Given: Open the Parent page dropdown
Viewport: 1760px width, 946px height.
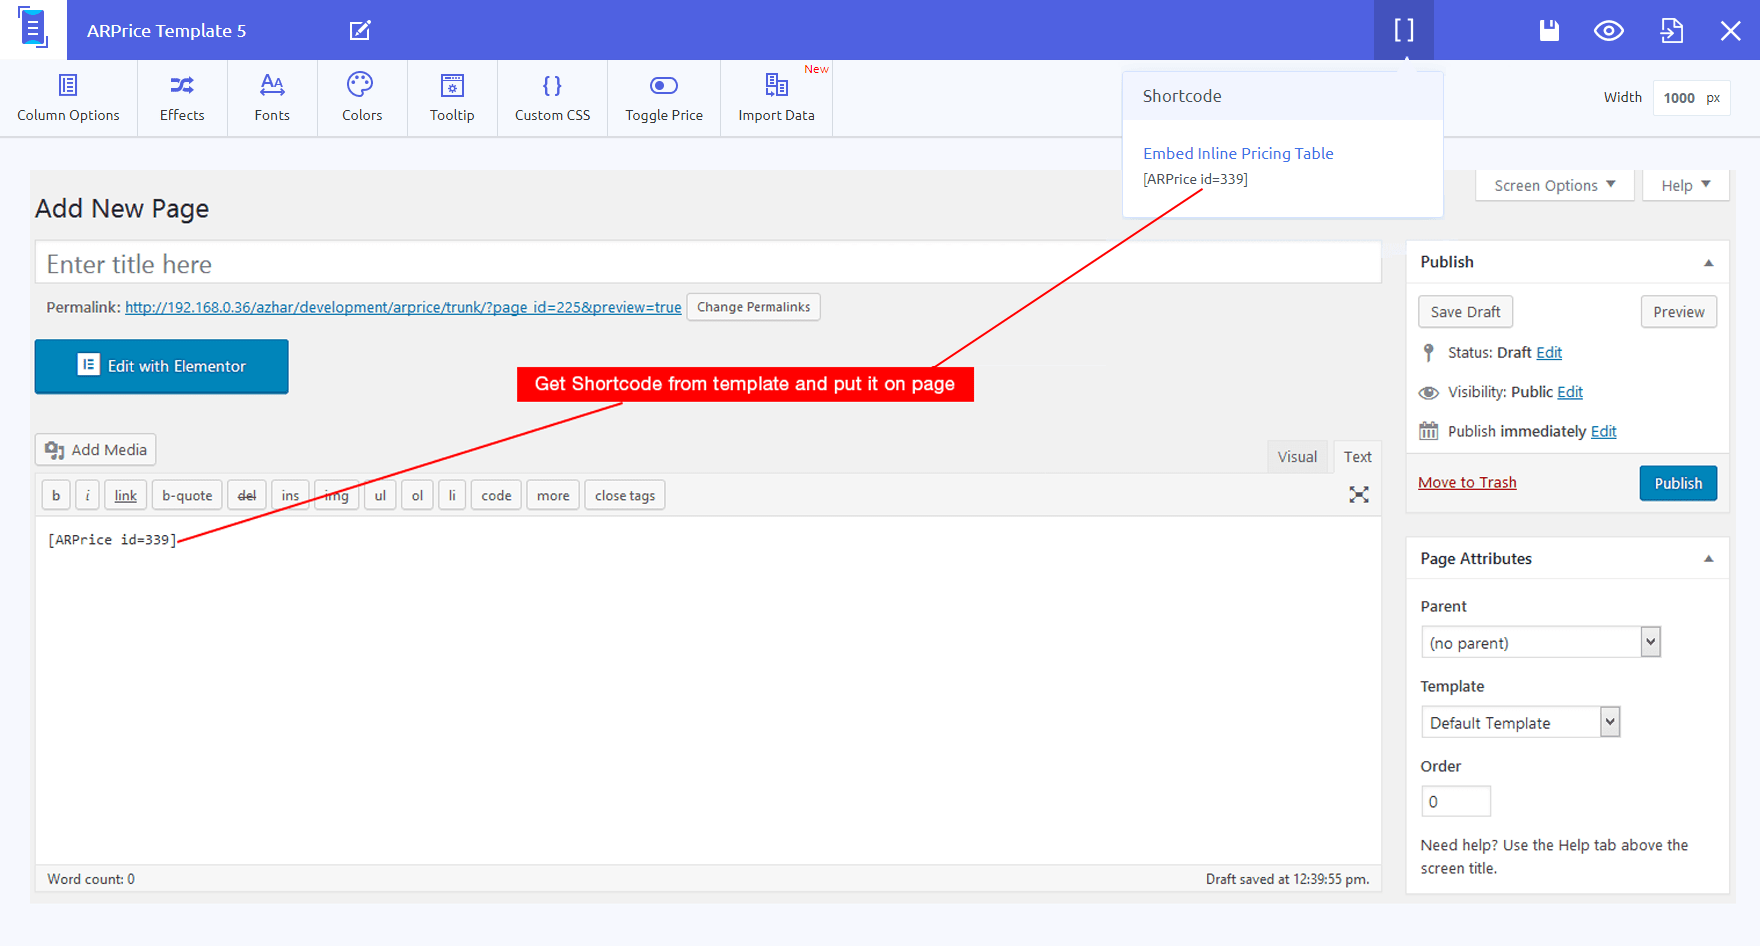Looking at the screenshot, I should point(1540,642).
